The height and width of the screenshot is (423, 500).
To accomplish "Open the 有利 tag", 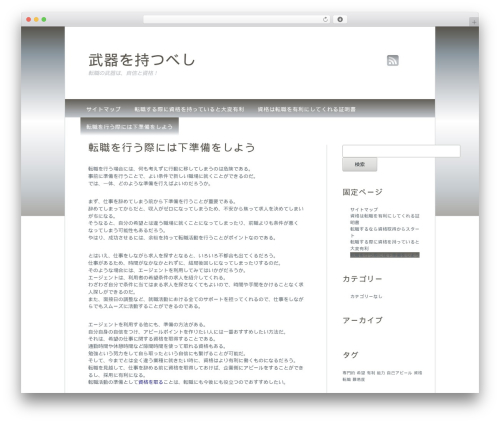I will tap(371, 373).
